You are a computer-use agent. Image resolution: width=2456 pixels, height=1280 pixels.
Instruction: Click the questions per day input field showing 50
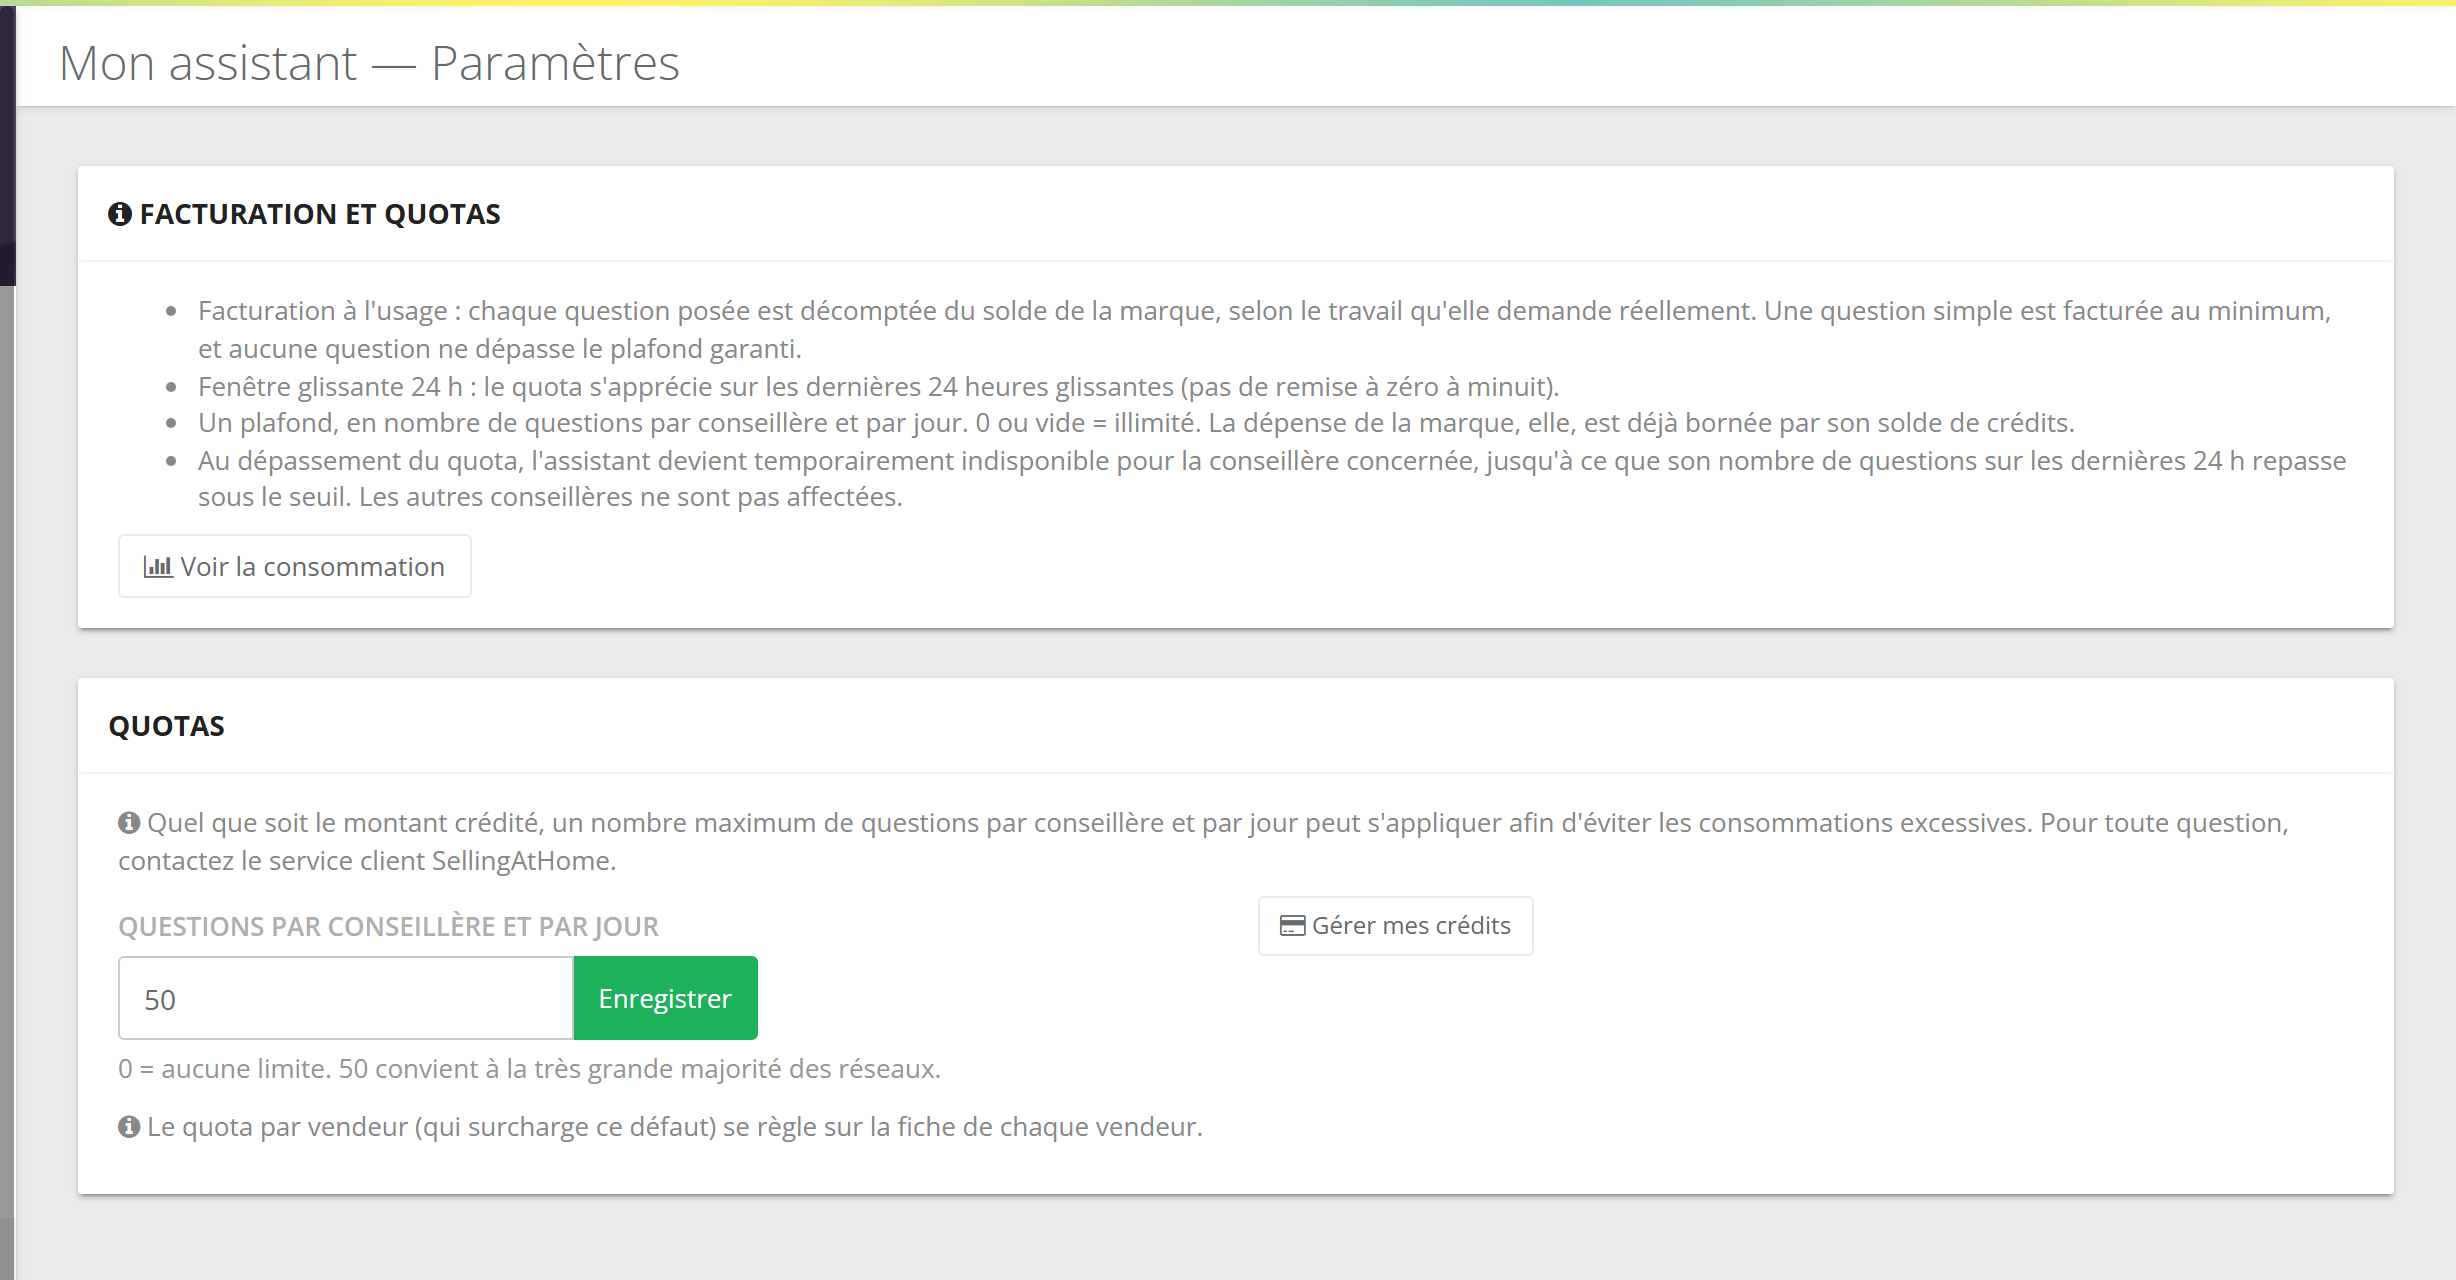[x=346, y=998]
